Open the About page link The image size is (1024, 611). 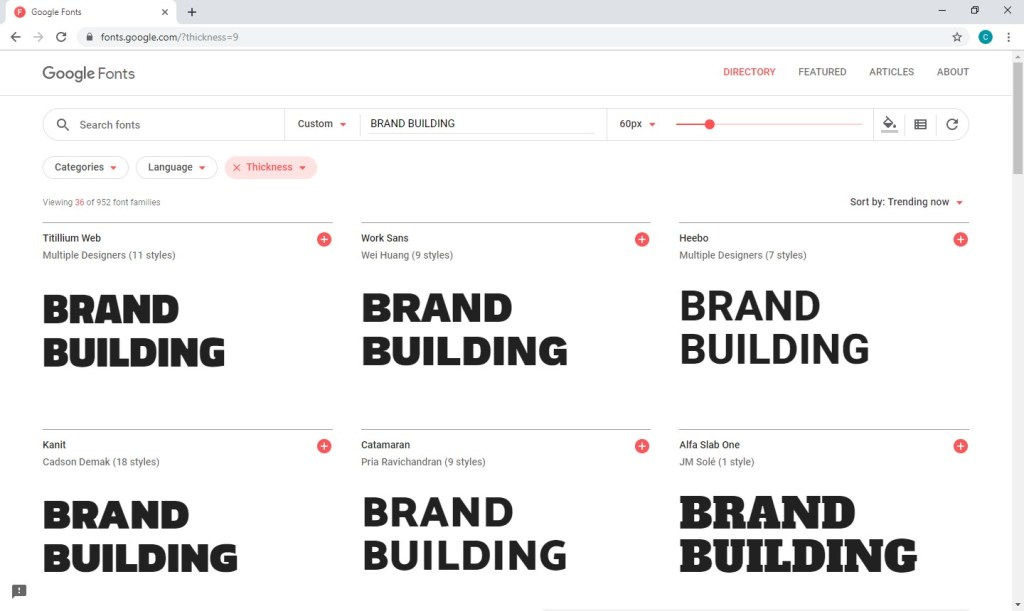coord(952,72)
